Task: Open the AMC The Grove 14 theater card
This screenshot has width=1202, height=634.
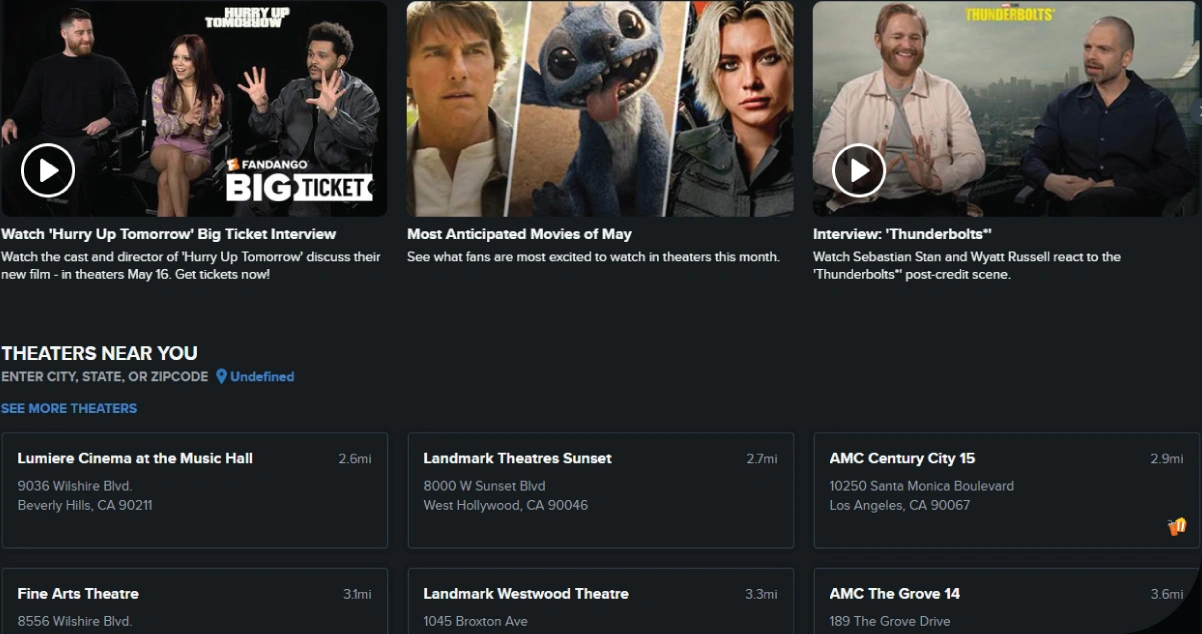Action: [x=894, y=593]
